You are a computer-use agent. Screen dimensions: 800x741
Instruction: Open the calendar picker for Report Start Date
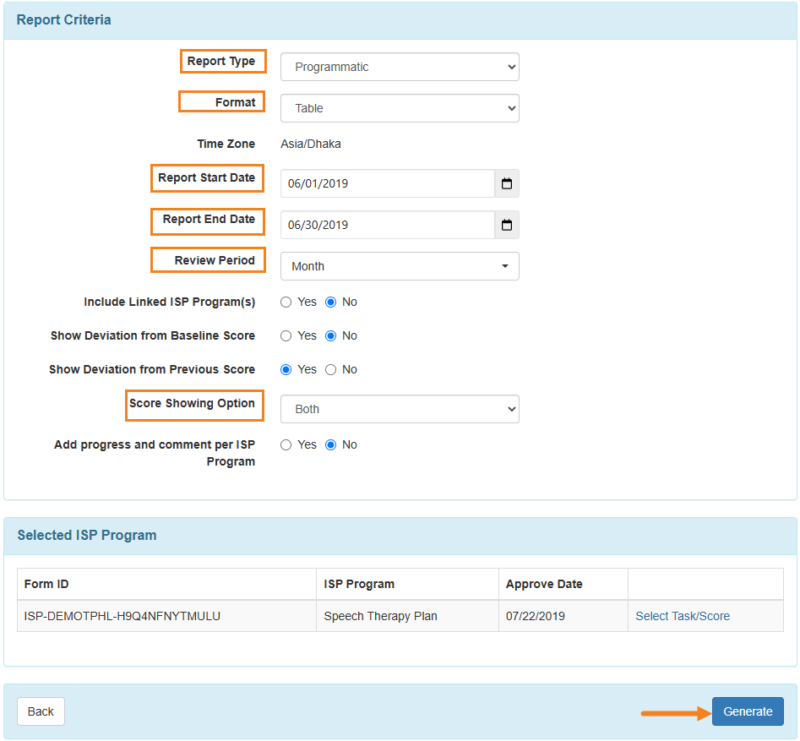click(506, 183)
